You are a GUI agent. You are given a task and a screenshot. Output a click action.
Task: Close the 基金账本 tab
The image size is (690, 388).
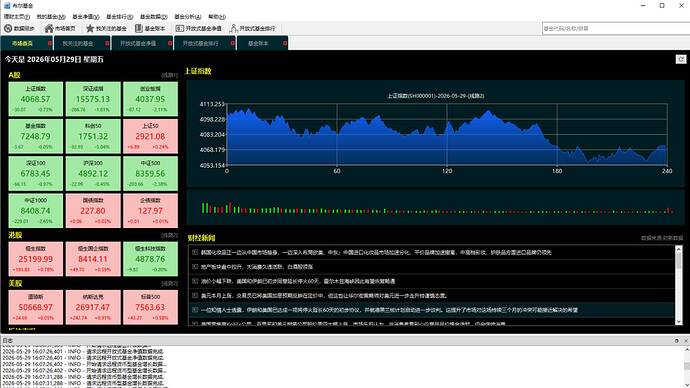285,43
